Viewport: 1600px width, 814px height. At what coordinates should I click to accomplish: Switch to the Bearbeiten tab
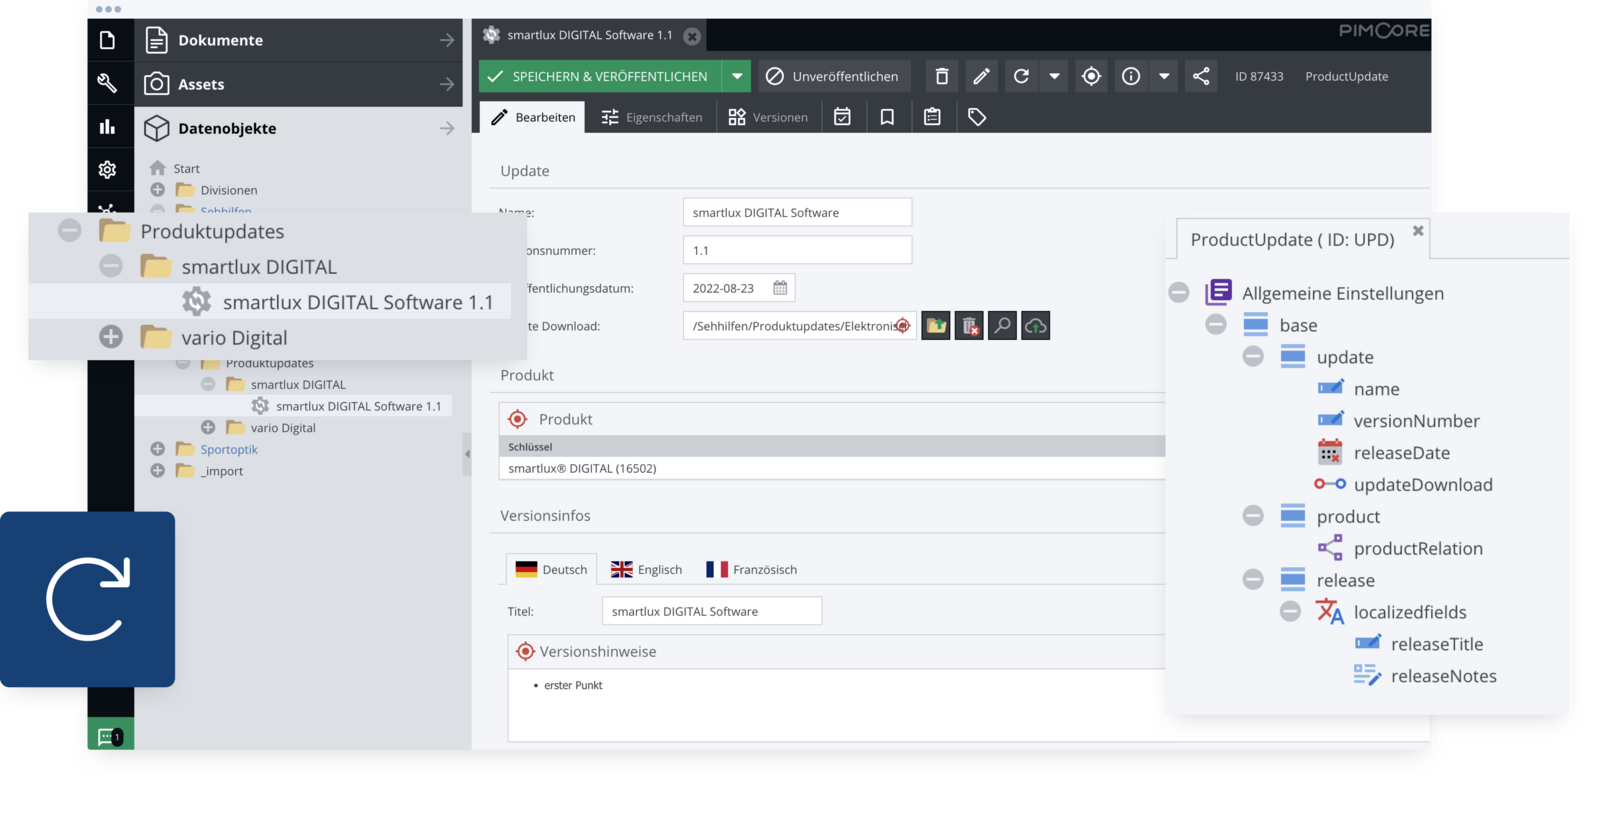pos(533,117)
